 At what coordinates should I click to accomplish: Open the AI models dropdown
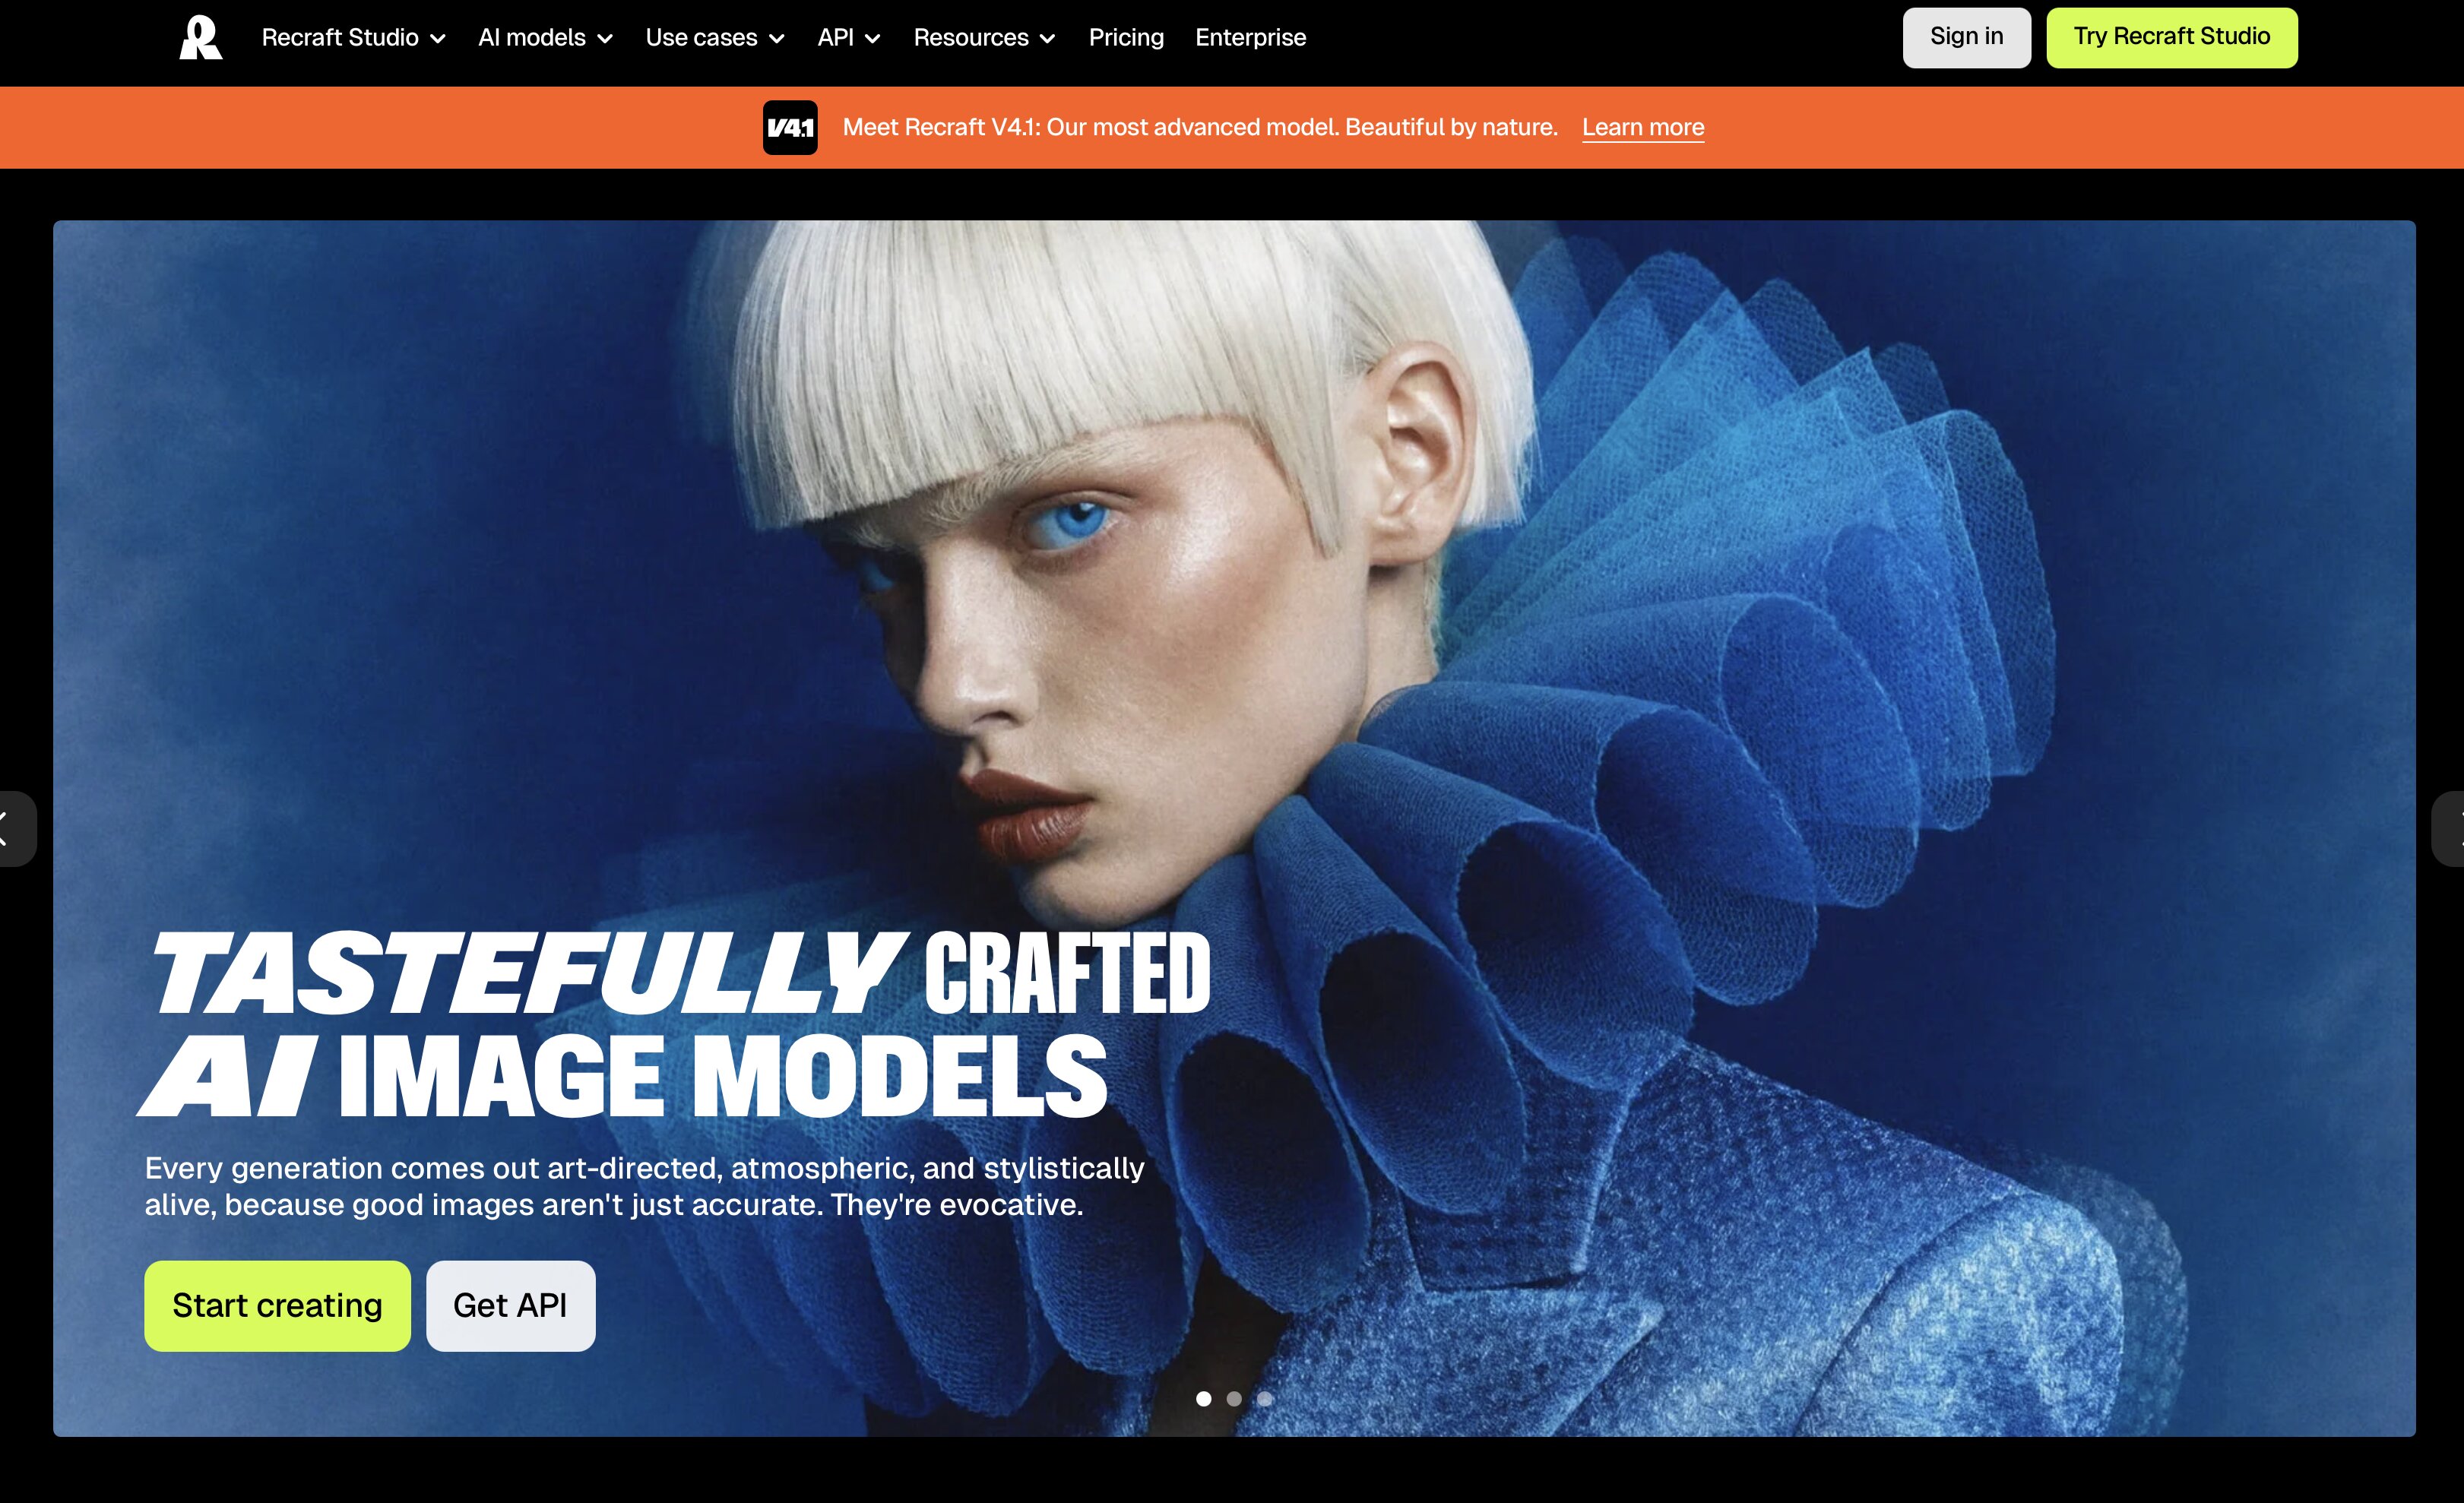[545, 38]
